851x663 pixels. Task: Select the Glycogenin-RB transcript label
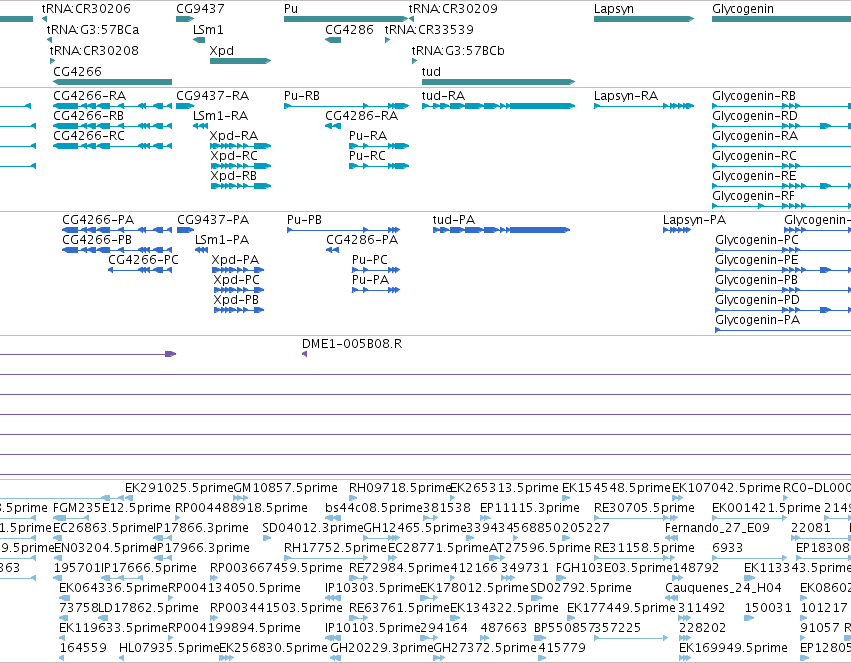pos(754,96)
